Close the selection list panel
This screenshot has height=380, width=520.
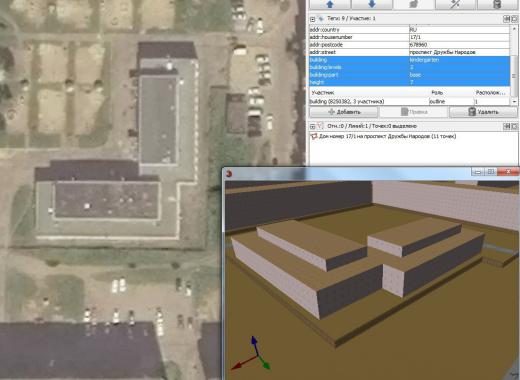[514, 126]
